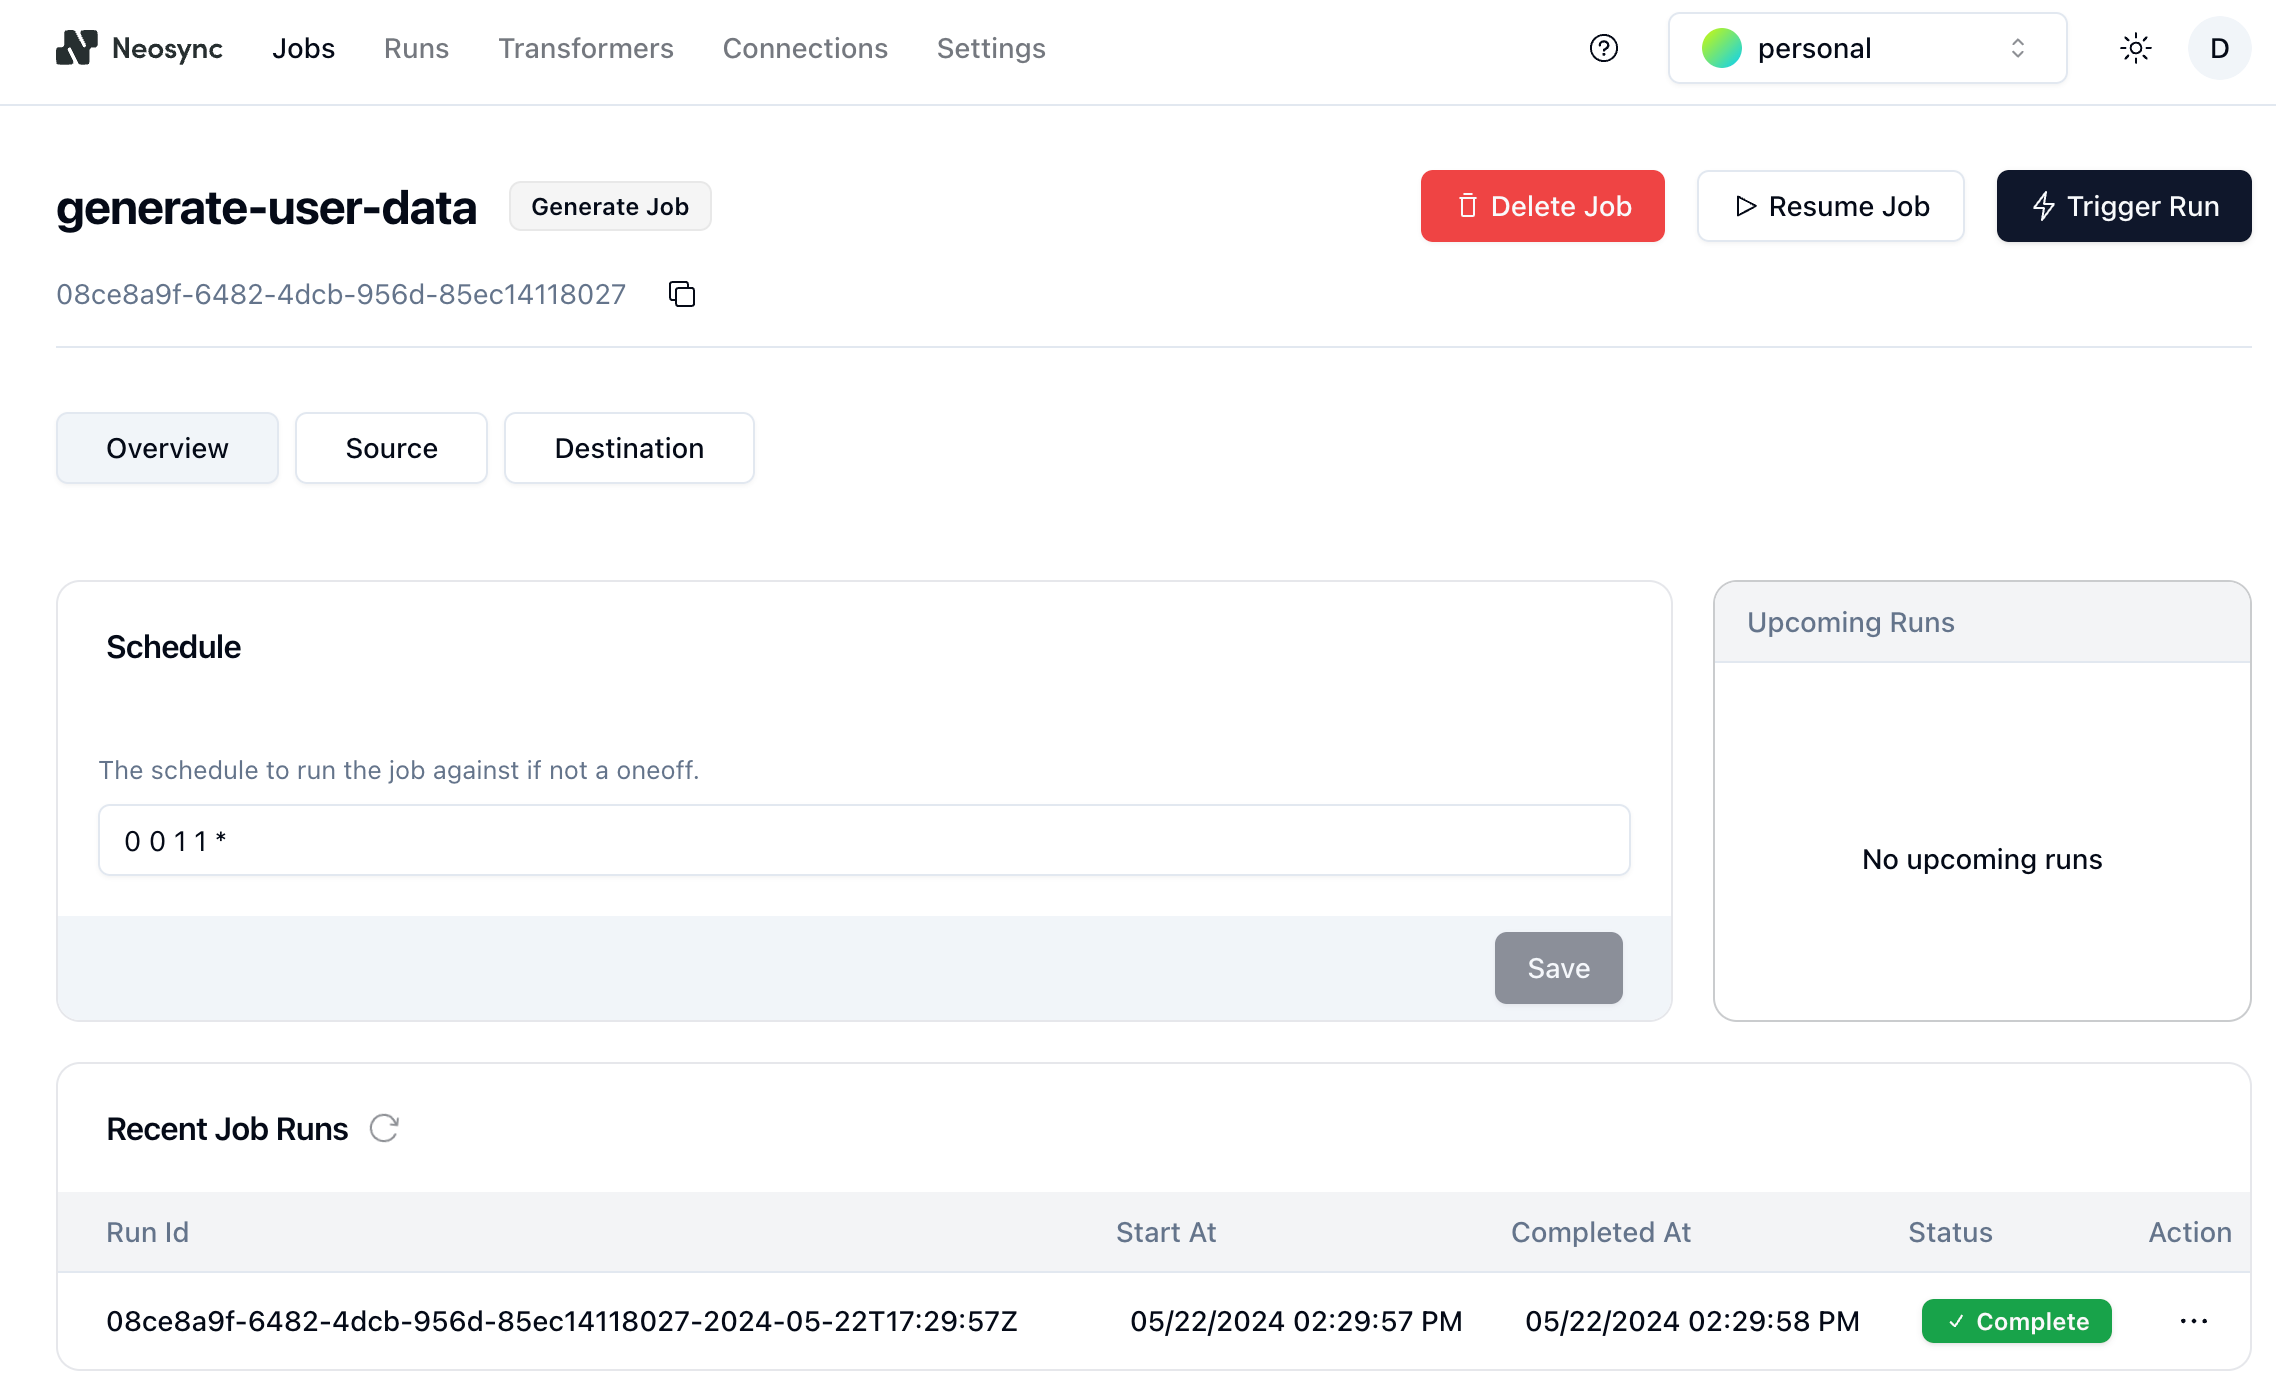The image size is (2276, 1396).
Task: Edit the cron schedule input field
Action: (863, 840)
